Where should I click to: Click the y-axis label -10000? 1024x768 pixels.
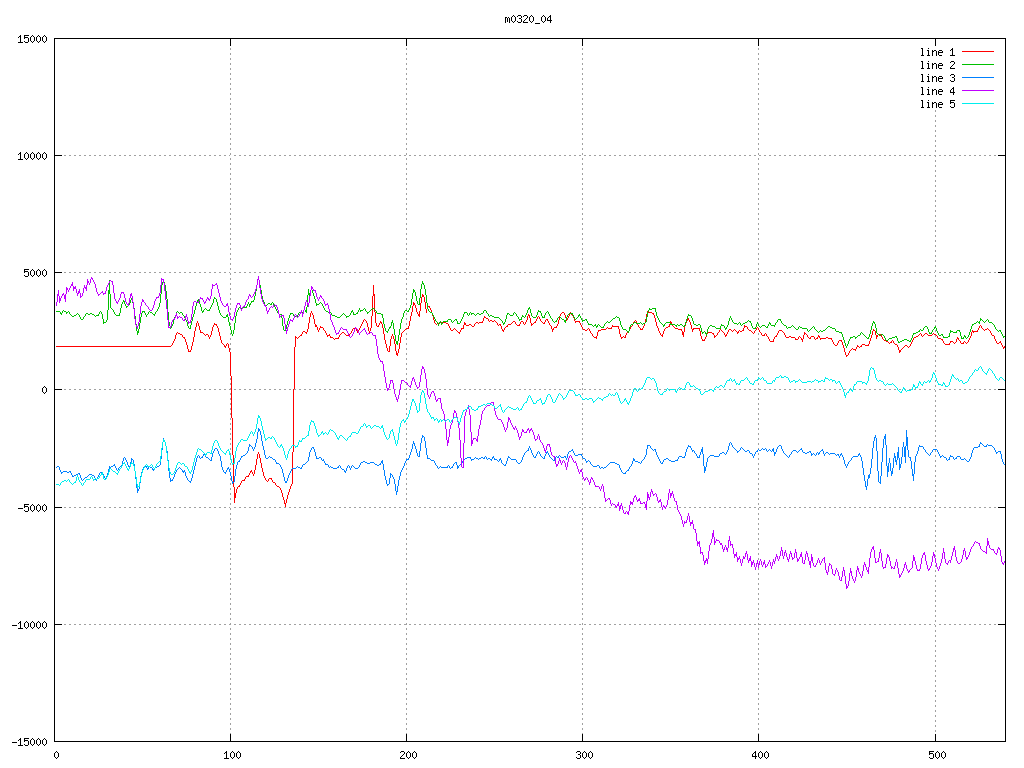[x=30, y=625]
